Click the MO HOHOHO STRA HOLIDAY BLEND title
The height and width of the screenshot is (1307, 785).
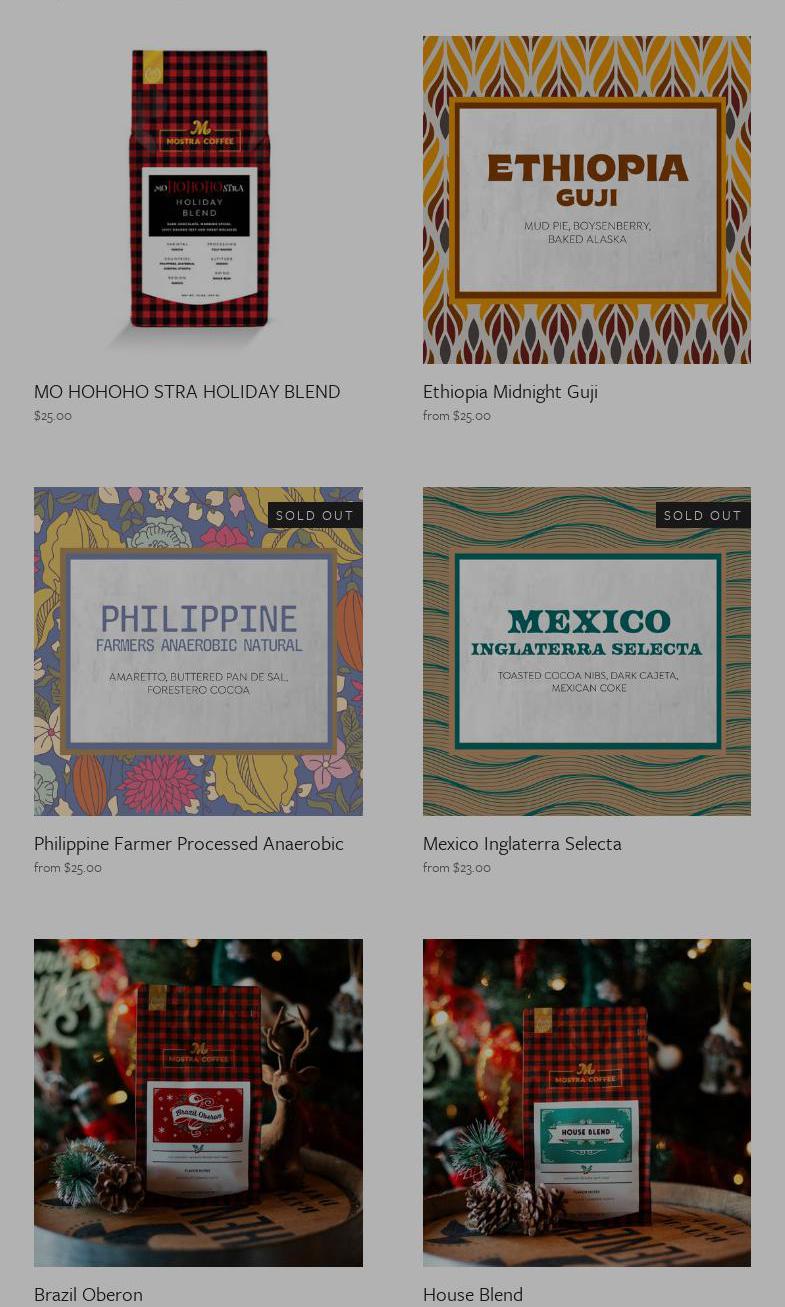point(187,392)
